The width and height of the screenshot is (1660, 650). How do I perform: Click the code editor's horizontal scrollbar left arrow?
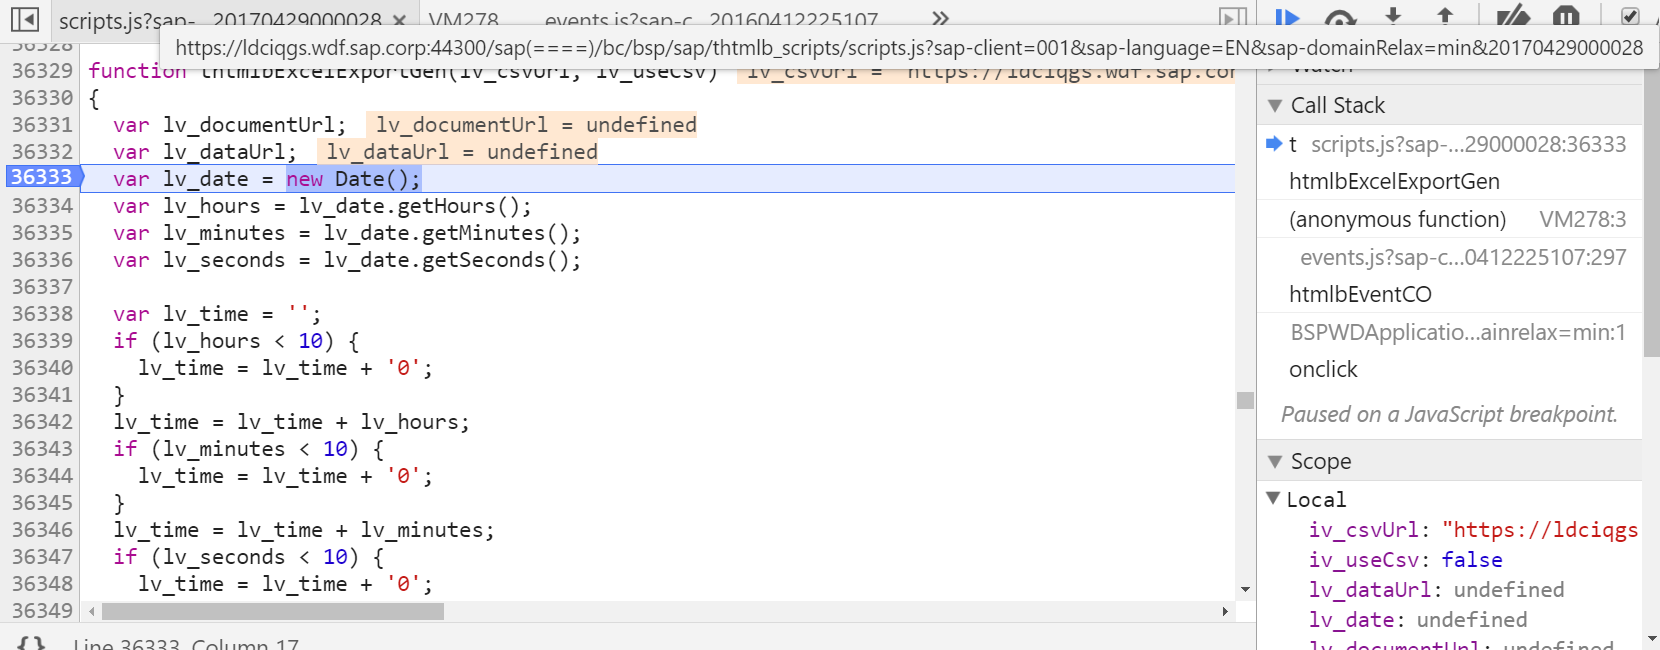(x=92, y=611)
